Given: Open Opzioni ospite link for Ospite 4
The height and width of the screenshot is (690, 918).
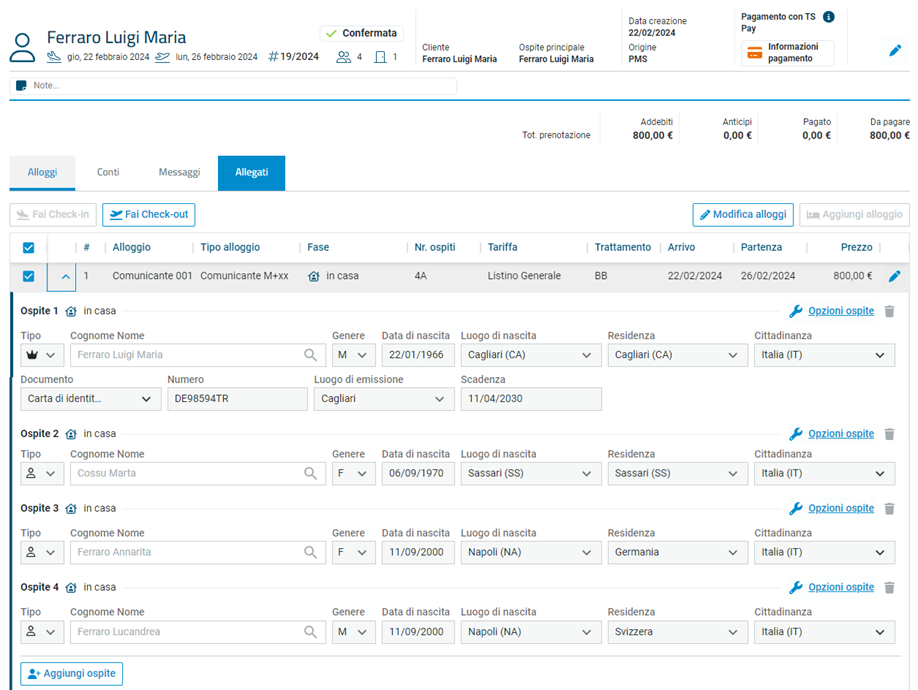Looking at the screenshot, I should click(841, 587).
